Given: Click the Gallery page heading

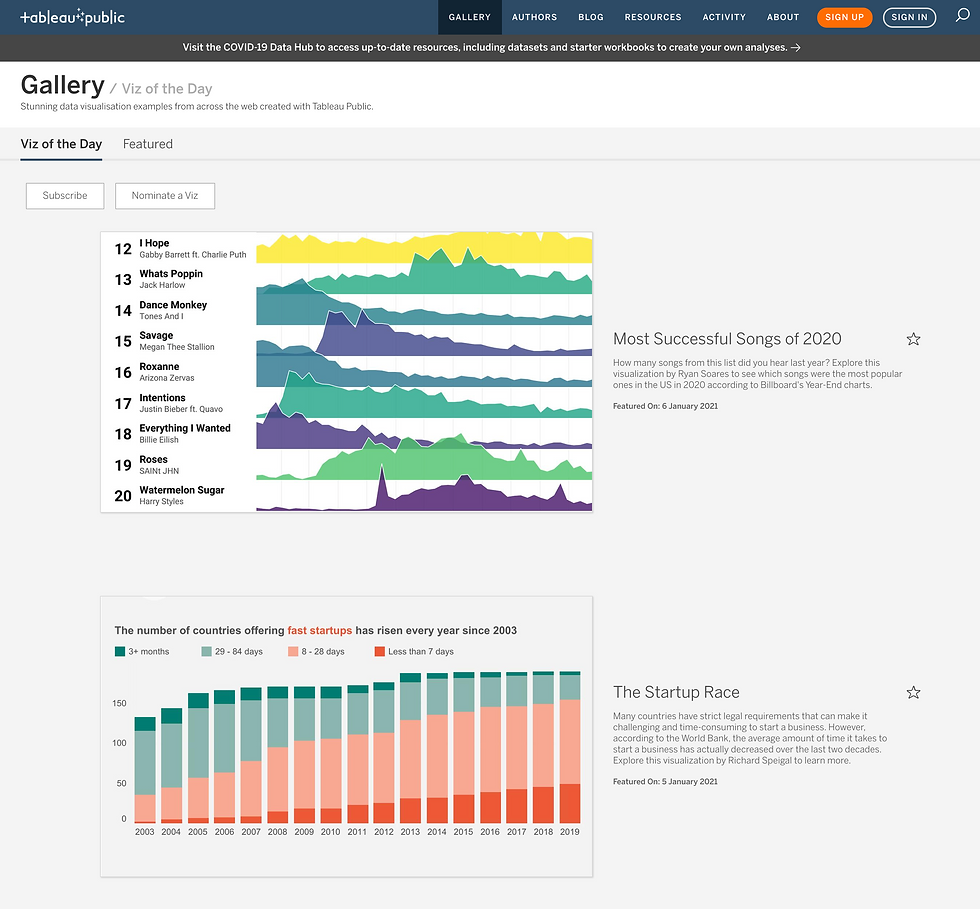Looking at the screenshot, I should point(62,86).
